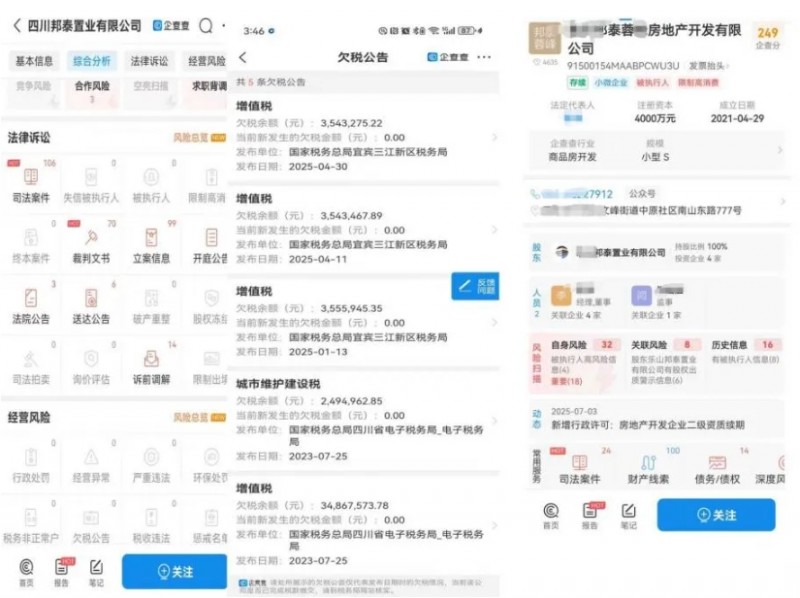This screenshot has height=598, width=800.
Task: Expand the 商品房开发 industry row chevron
Action: [779, 149]
